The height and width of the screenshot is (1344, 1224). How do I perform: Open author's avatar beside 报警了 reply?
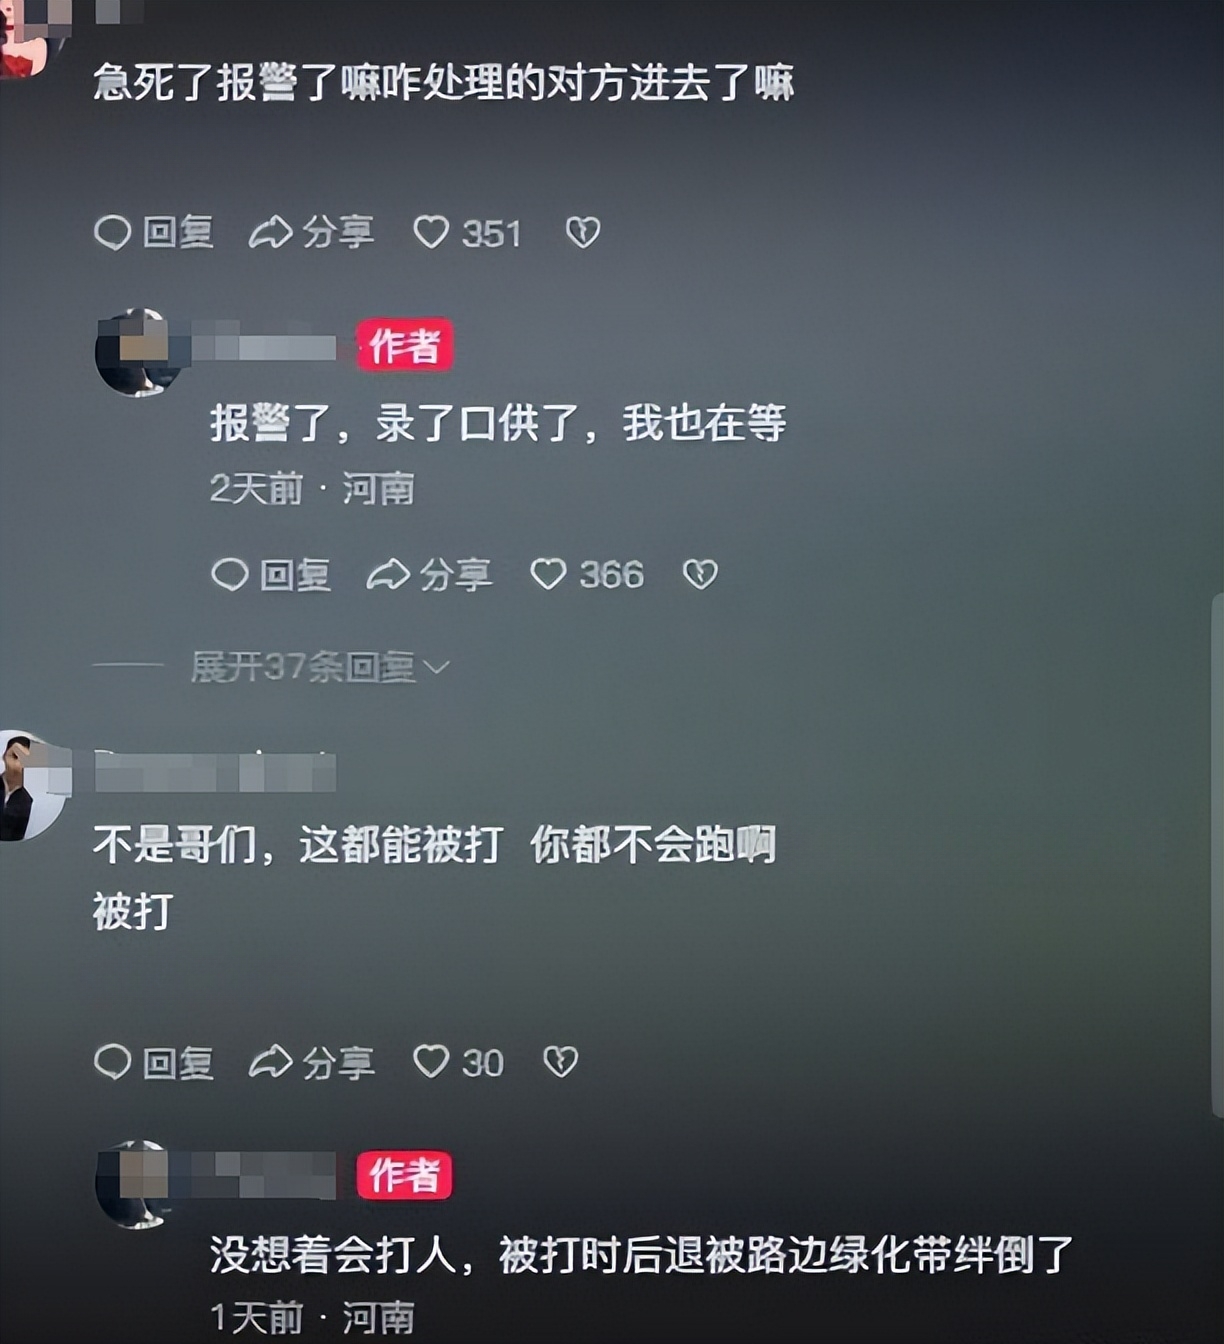tap(140, 352)
